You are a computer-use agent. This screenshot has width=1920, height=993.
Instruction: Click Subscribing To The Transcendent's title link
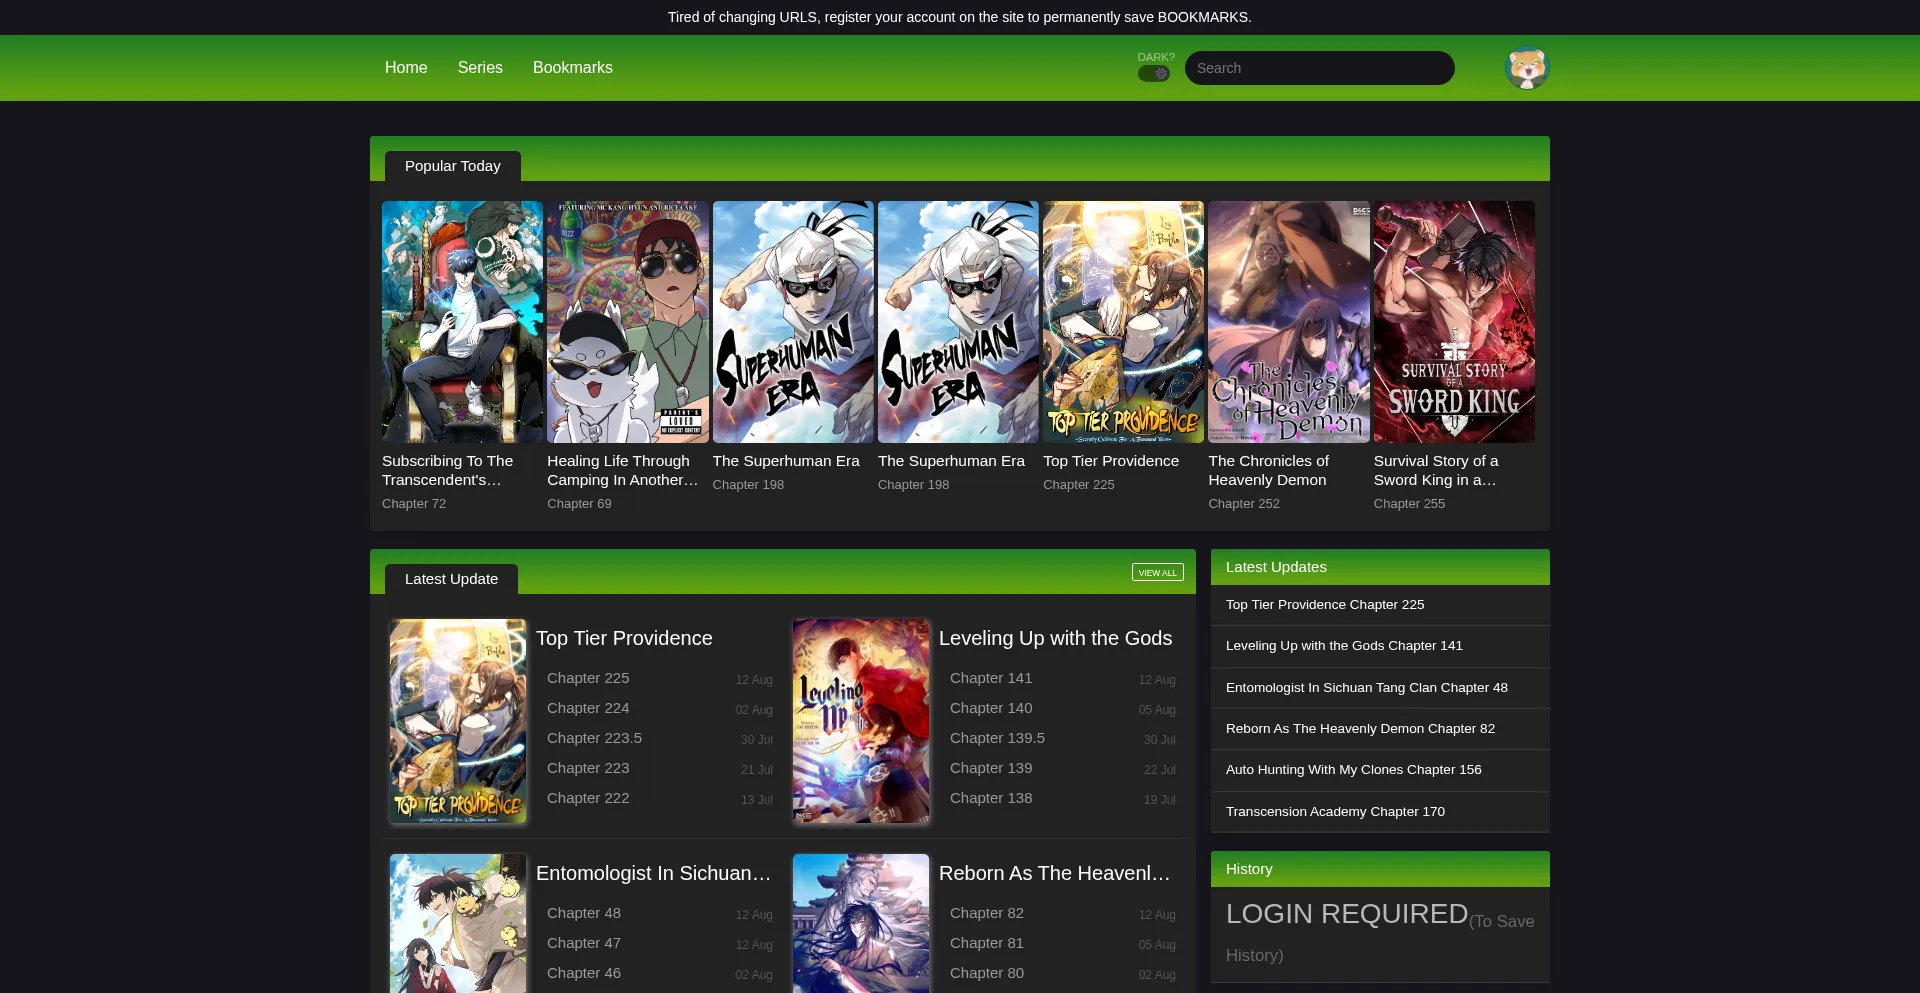(x=448, y=470)
